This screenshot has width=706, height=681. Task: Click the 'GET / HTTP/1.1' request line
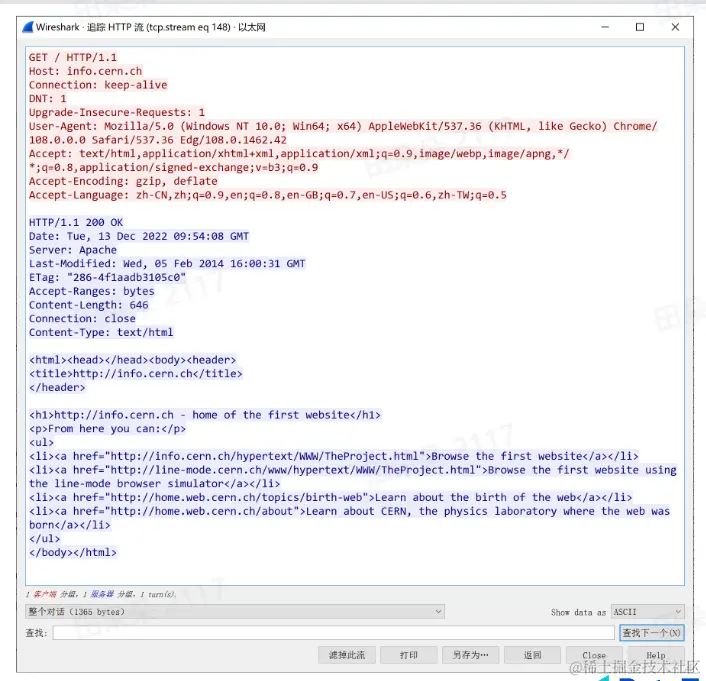pos(73,58)
